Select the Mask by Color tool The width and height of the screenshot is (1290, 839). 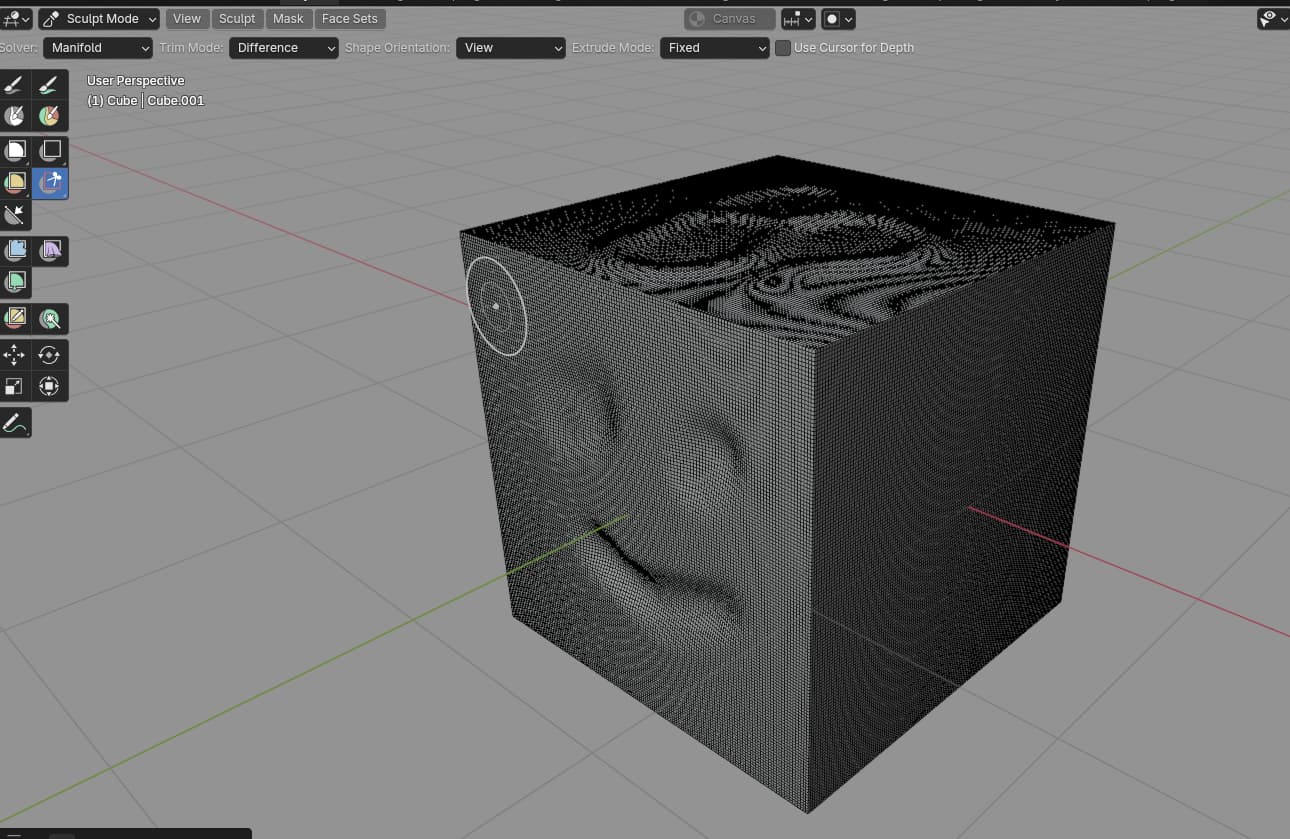tap(50, 319)
